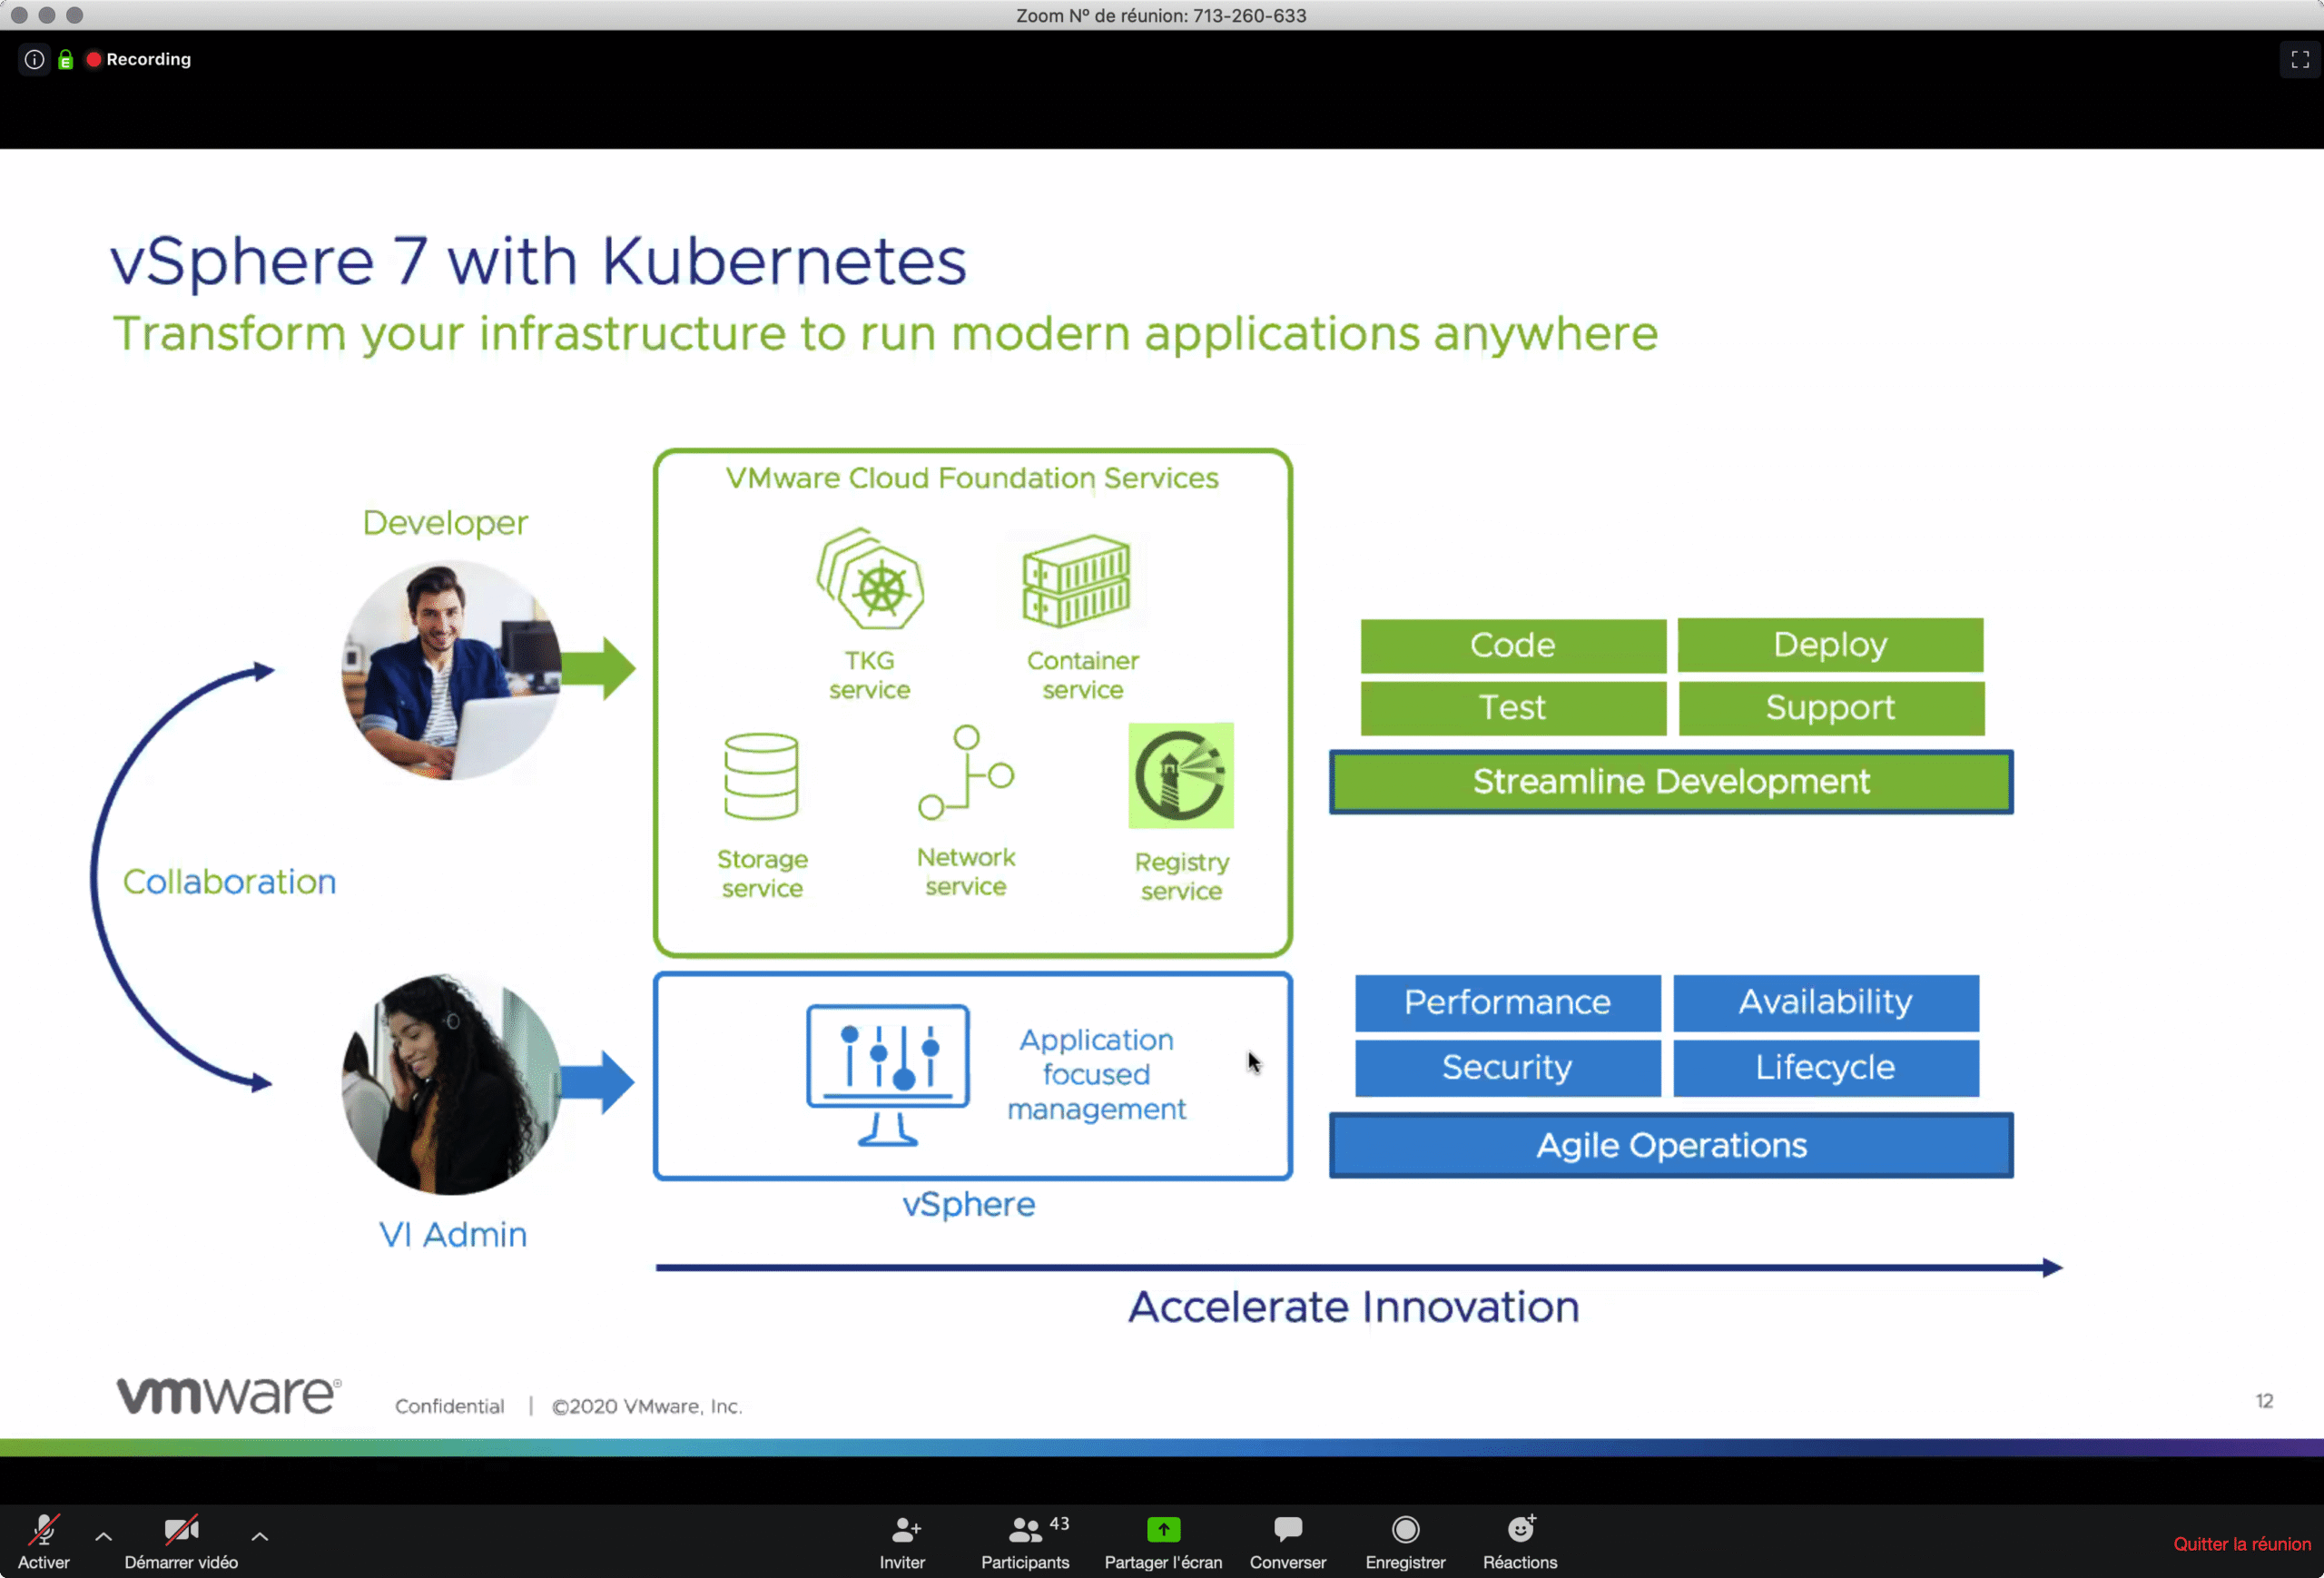Start camera with Démarrer vidéo
Screen dimensions: 2324x1578
point(181,1540)
